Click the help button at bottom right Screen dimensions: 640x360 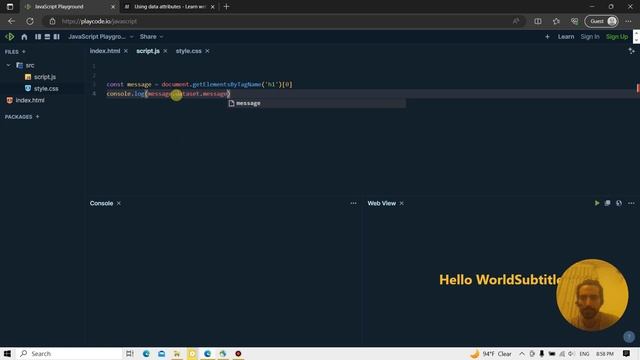(x=629, y=336)
